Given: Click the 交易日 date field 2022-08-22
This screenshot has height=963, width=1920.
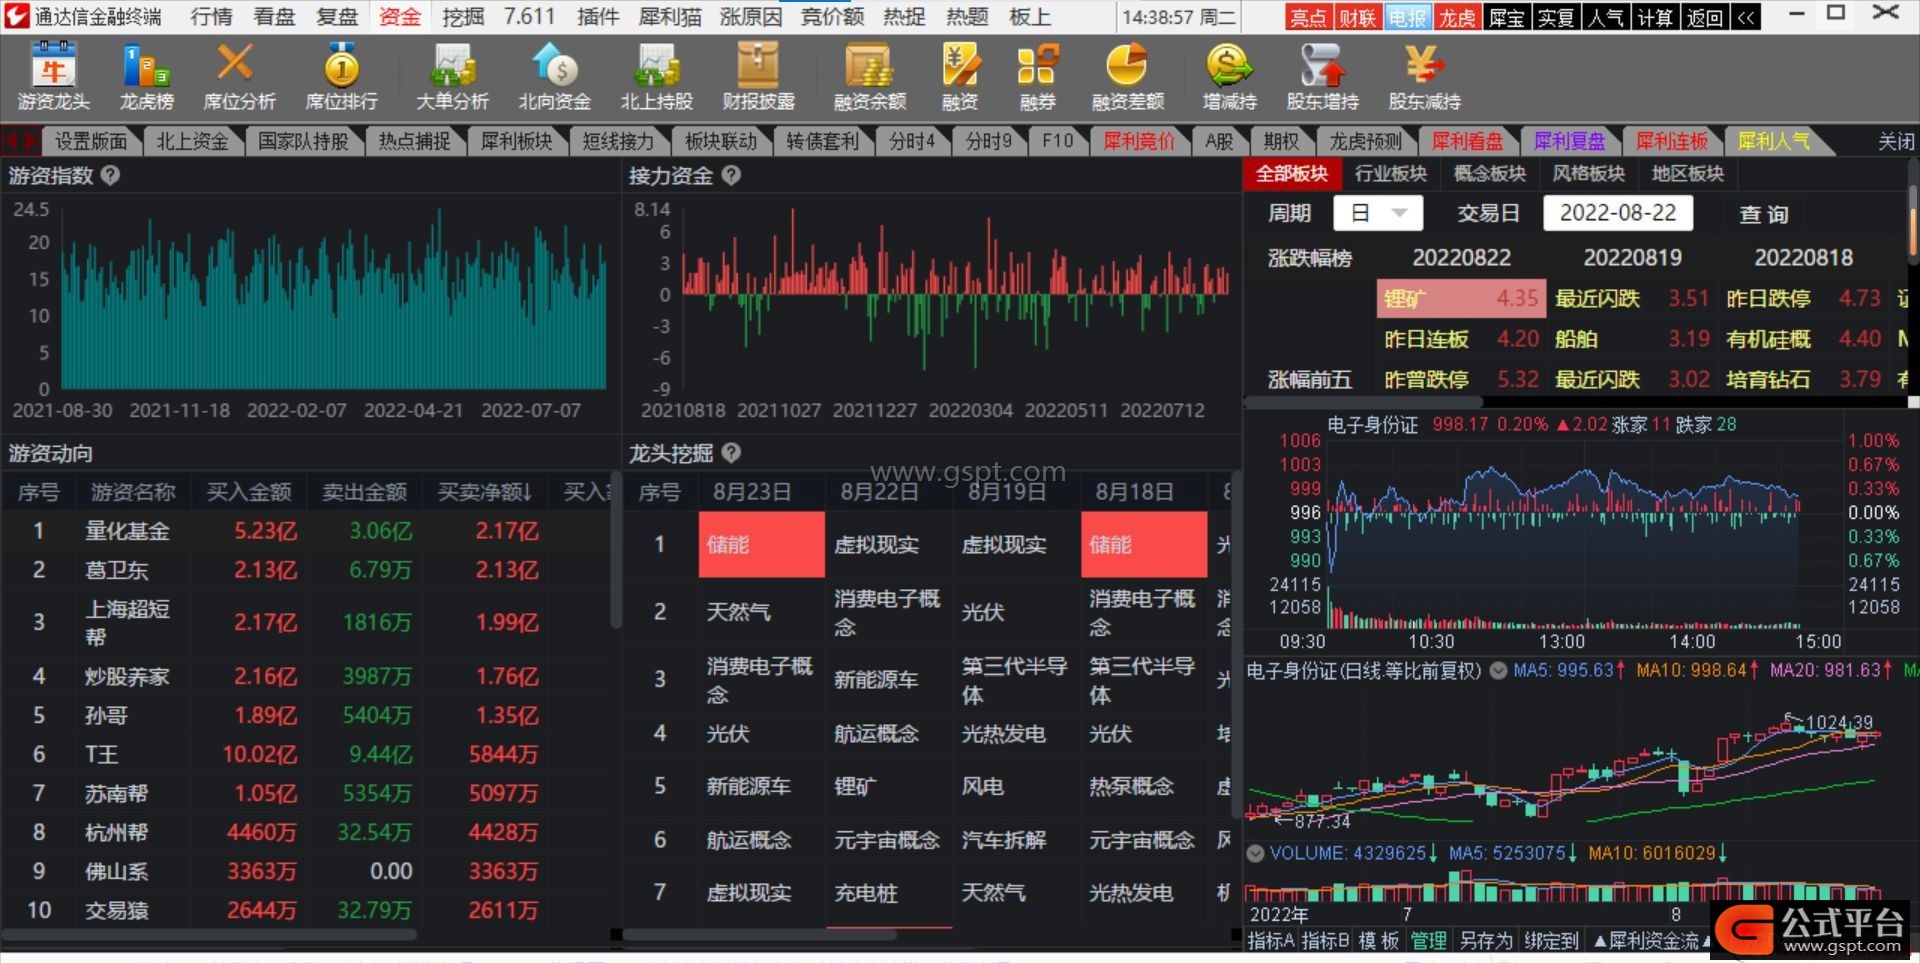Looking at the screenshot, I should click(x=1618, y=213).
